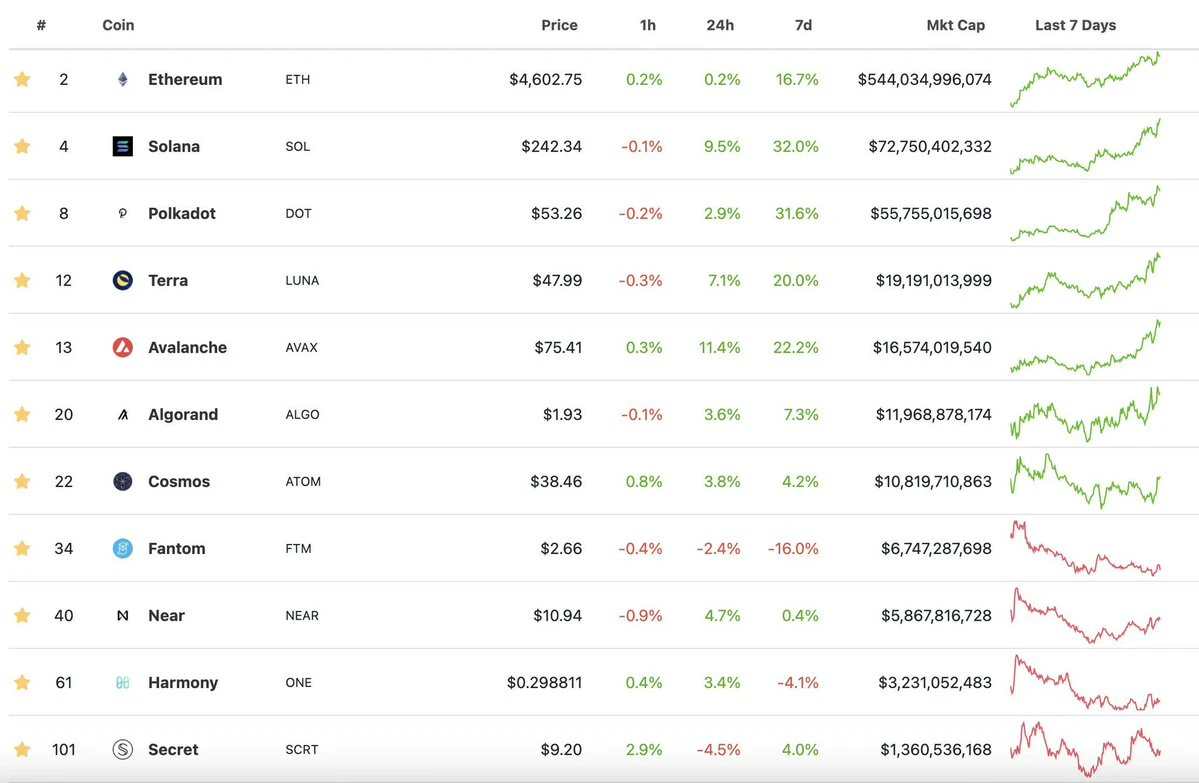The image size is (1199, 783).
Task: Sort table by Coin column header
Action: pos(118,25)
